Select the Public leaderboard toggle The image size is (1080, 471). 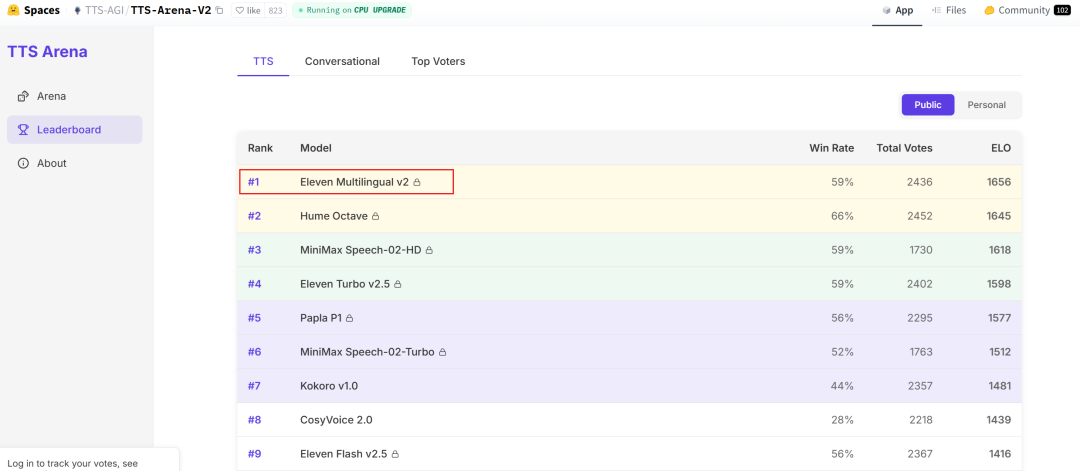(x=928, y=105)
